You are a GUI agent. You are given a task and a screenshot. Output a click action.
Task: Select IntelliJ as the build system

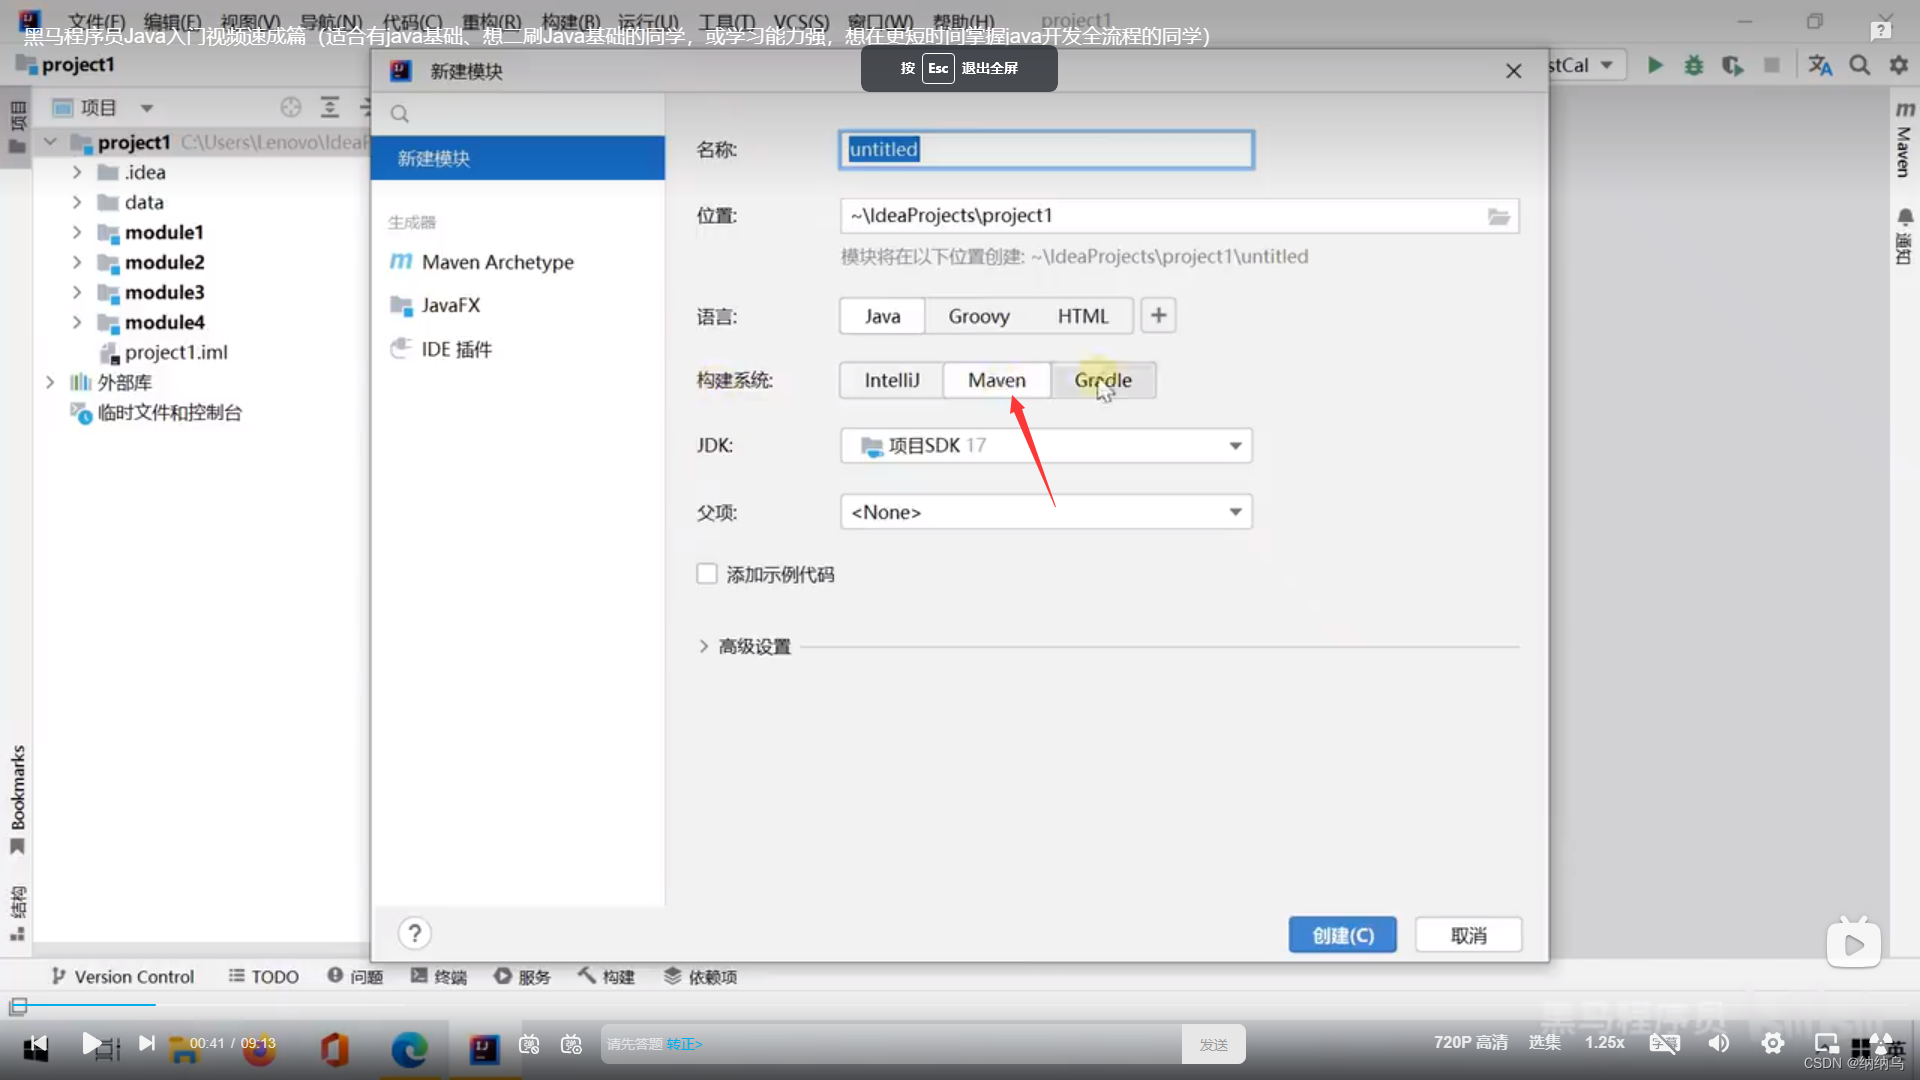coord(892,380)
